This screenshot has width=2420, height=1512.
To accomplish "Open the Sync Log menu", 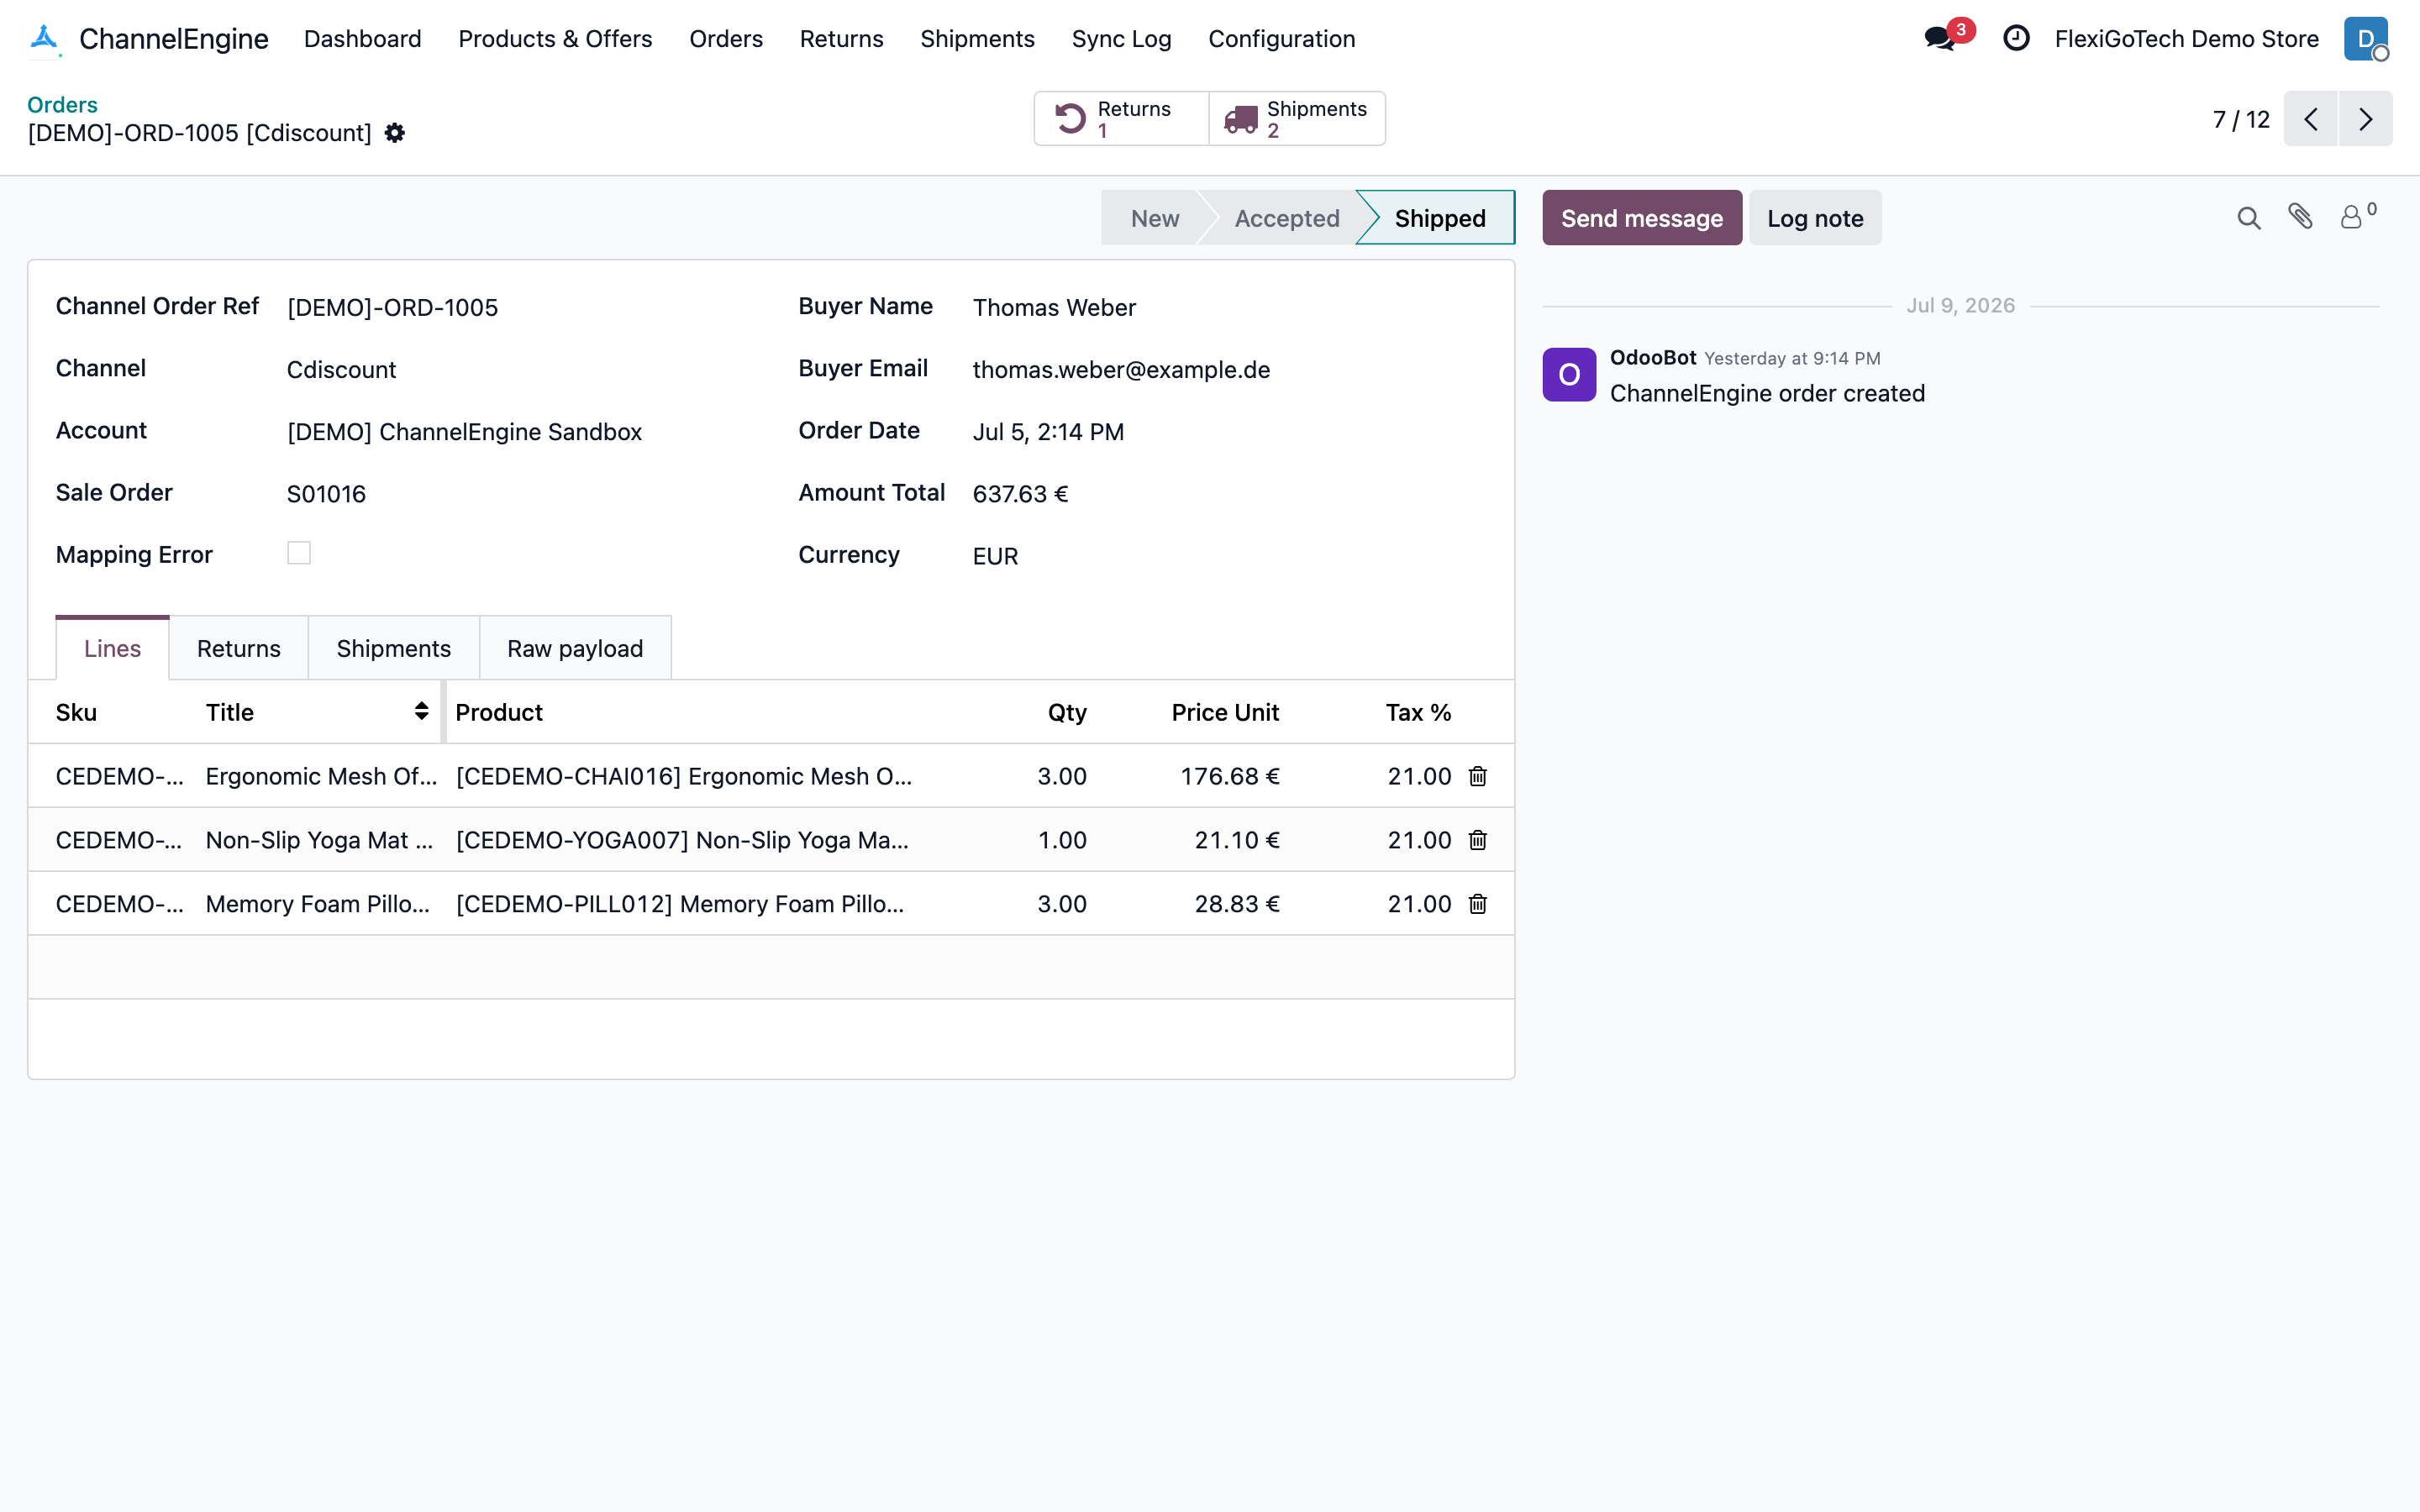I will pyautogui.click(x=1121, y=39).
